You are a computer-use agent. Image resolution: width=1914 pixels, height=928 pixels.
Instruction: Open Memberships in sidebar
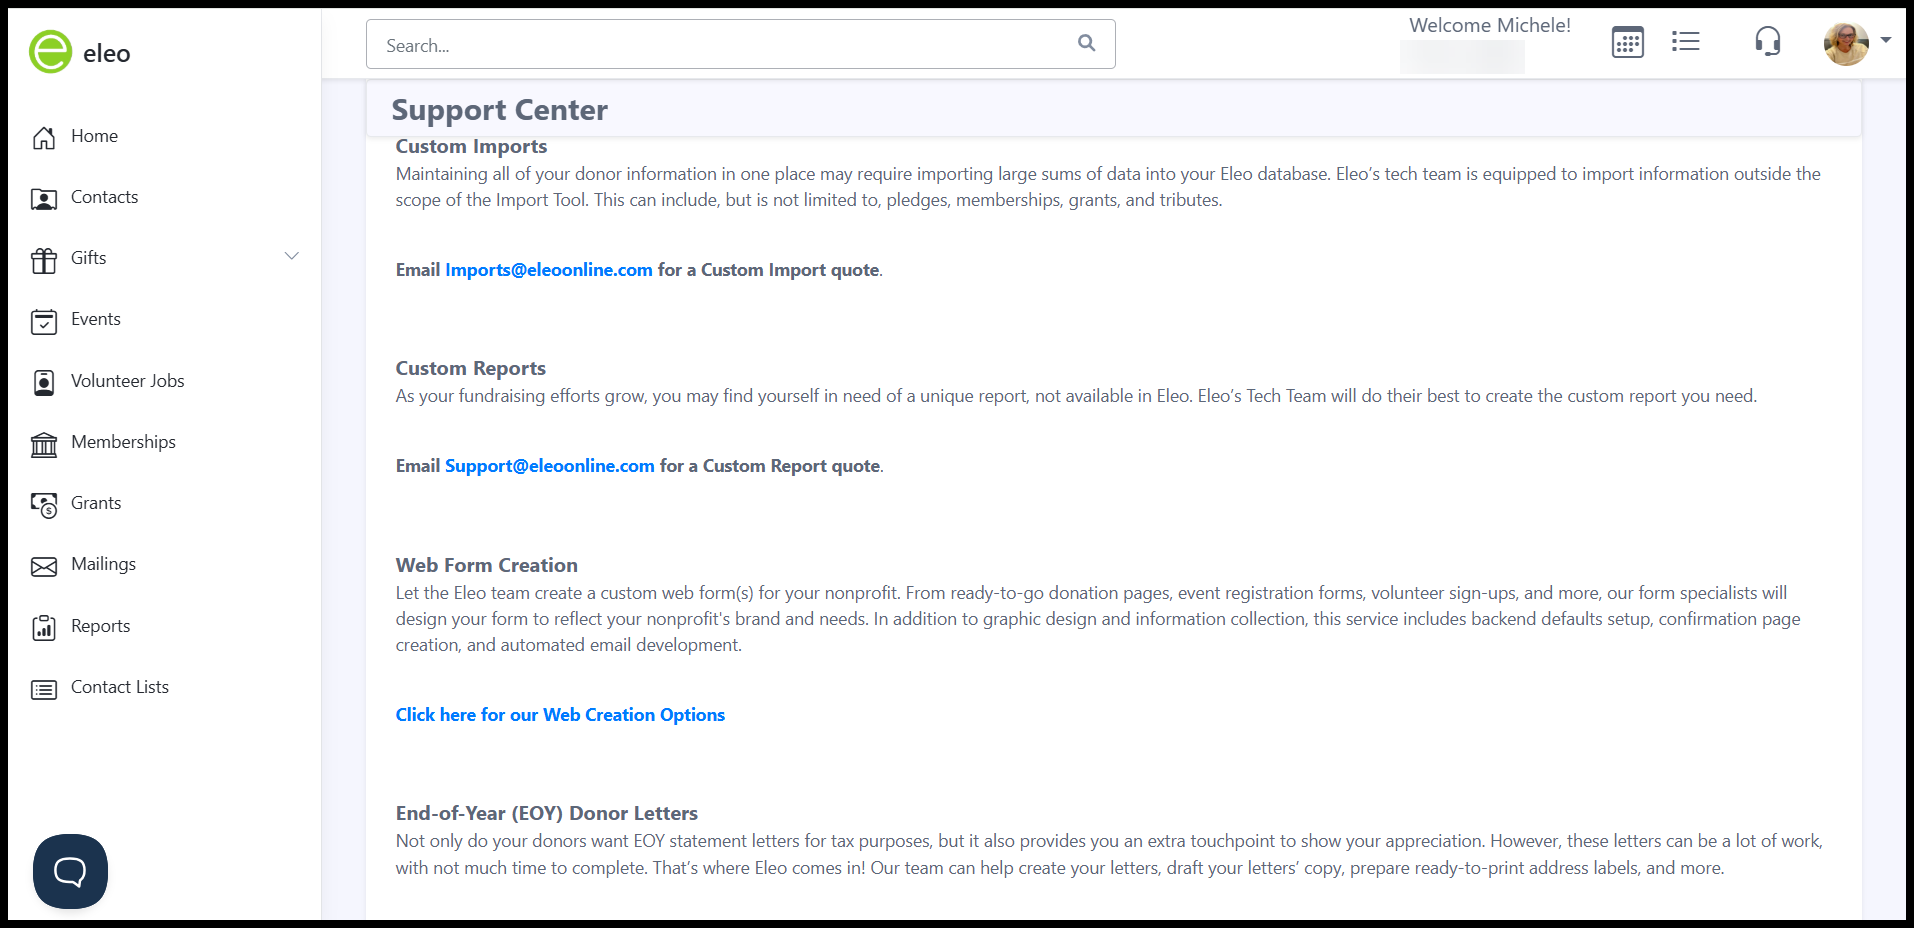point(123,442)
